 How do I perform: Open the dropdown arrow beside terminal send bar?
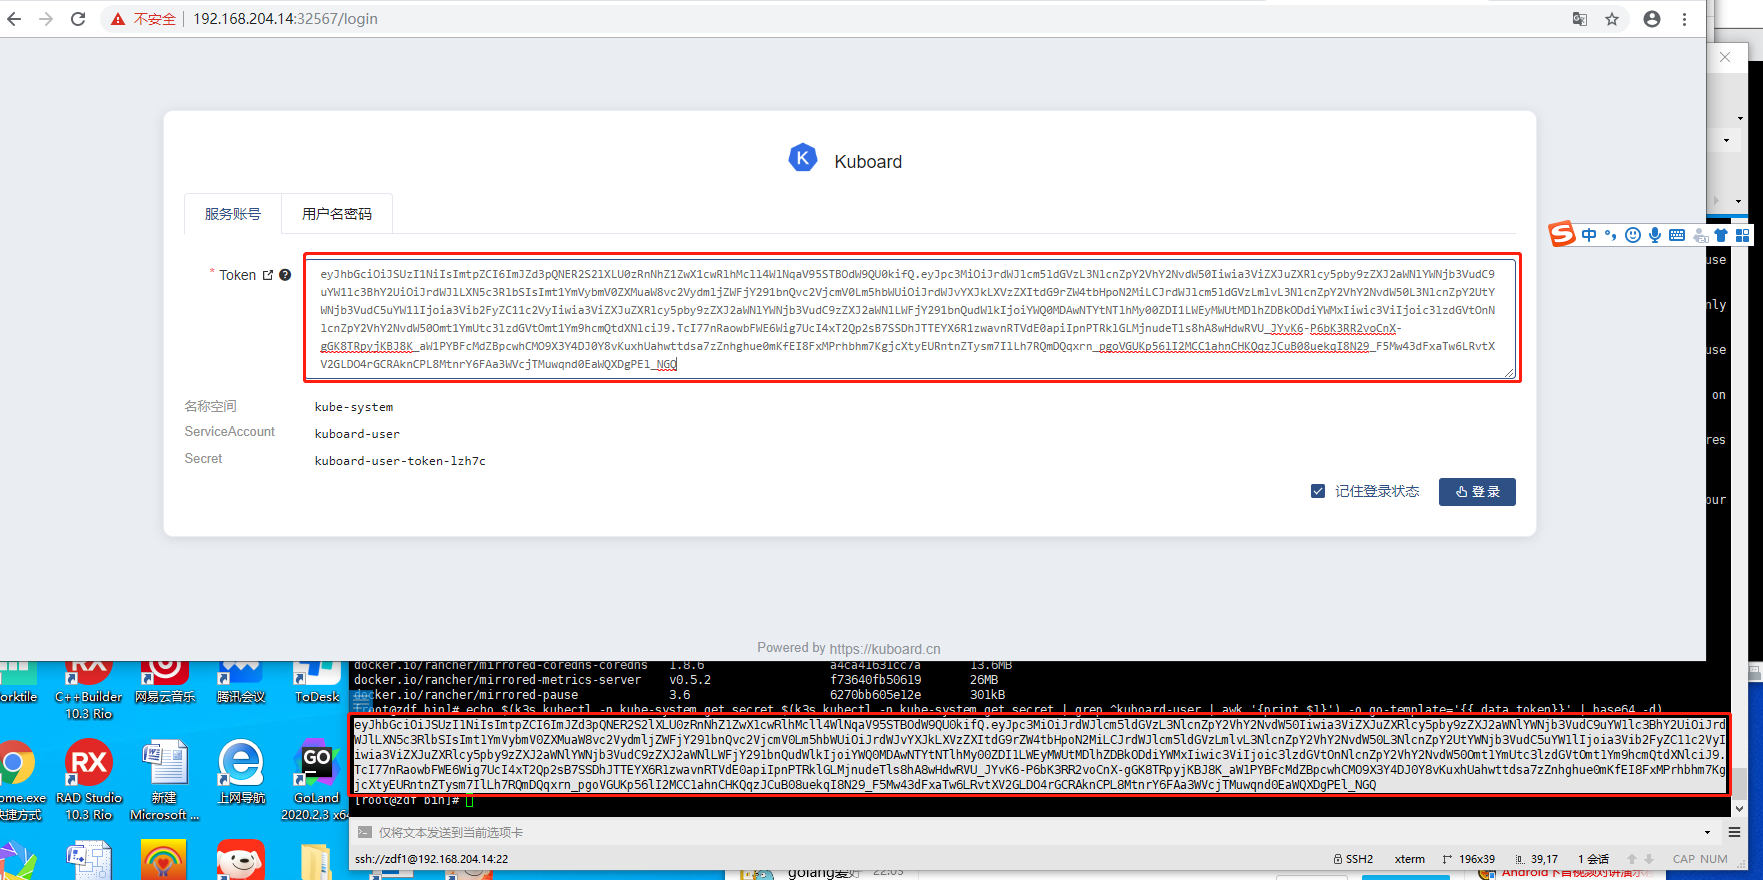tap(1707, 832)
